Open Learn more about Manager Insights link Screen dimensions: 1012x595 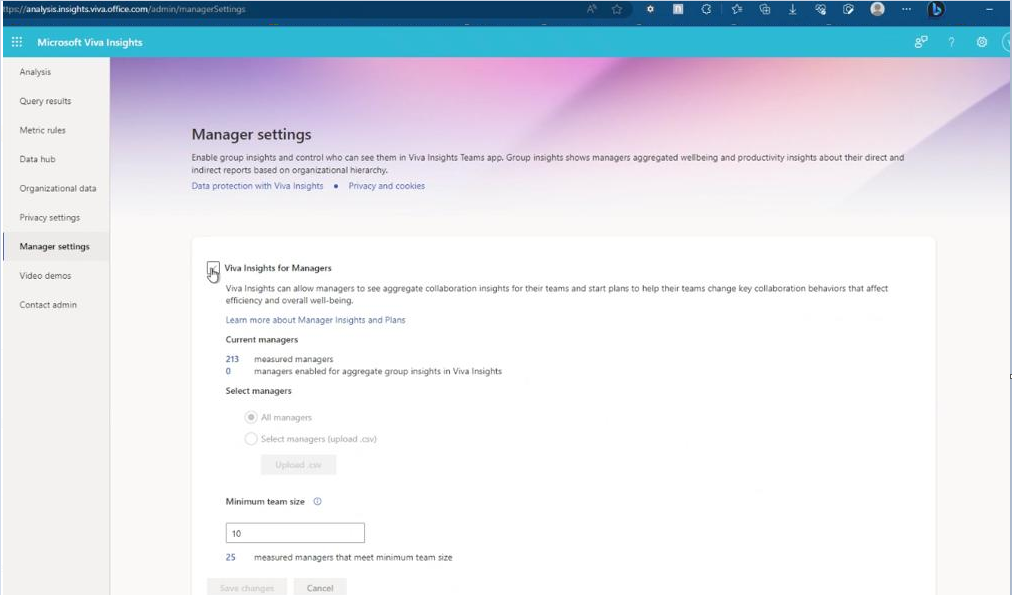pyautogui.click(x=316, y=320)
